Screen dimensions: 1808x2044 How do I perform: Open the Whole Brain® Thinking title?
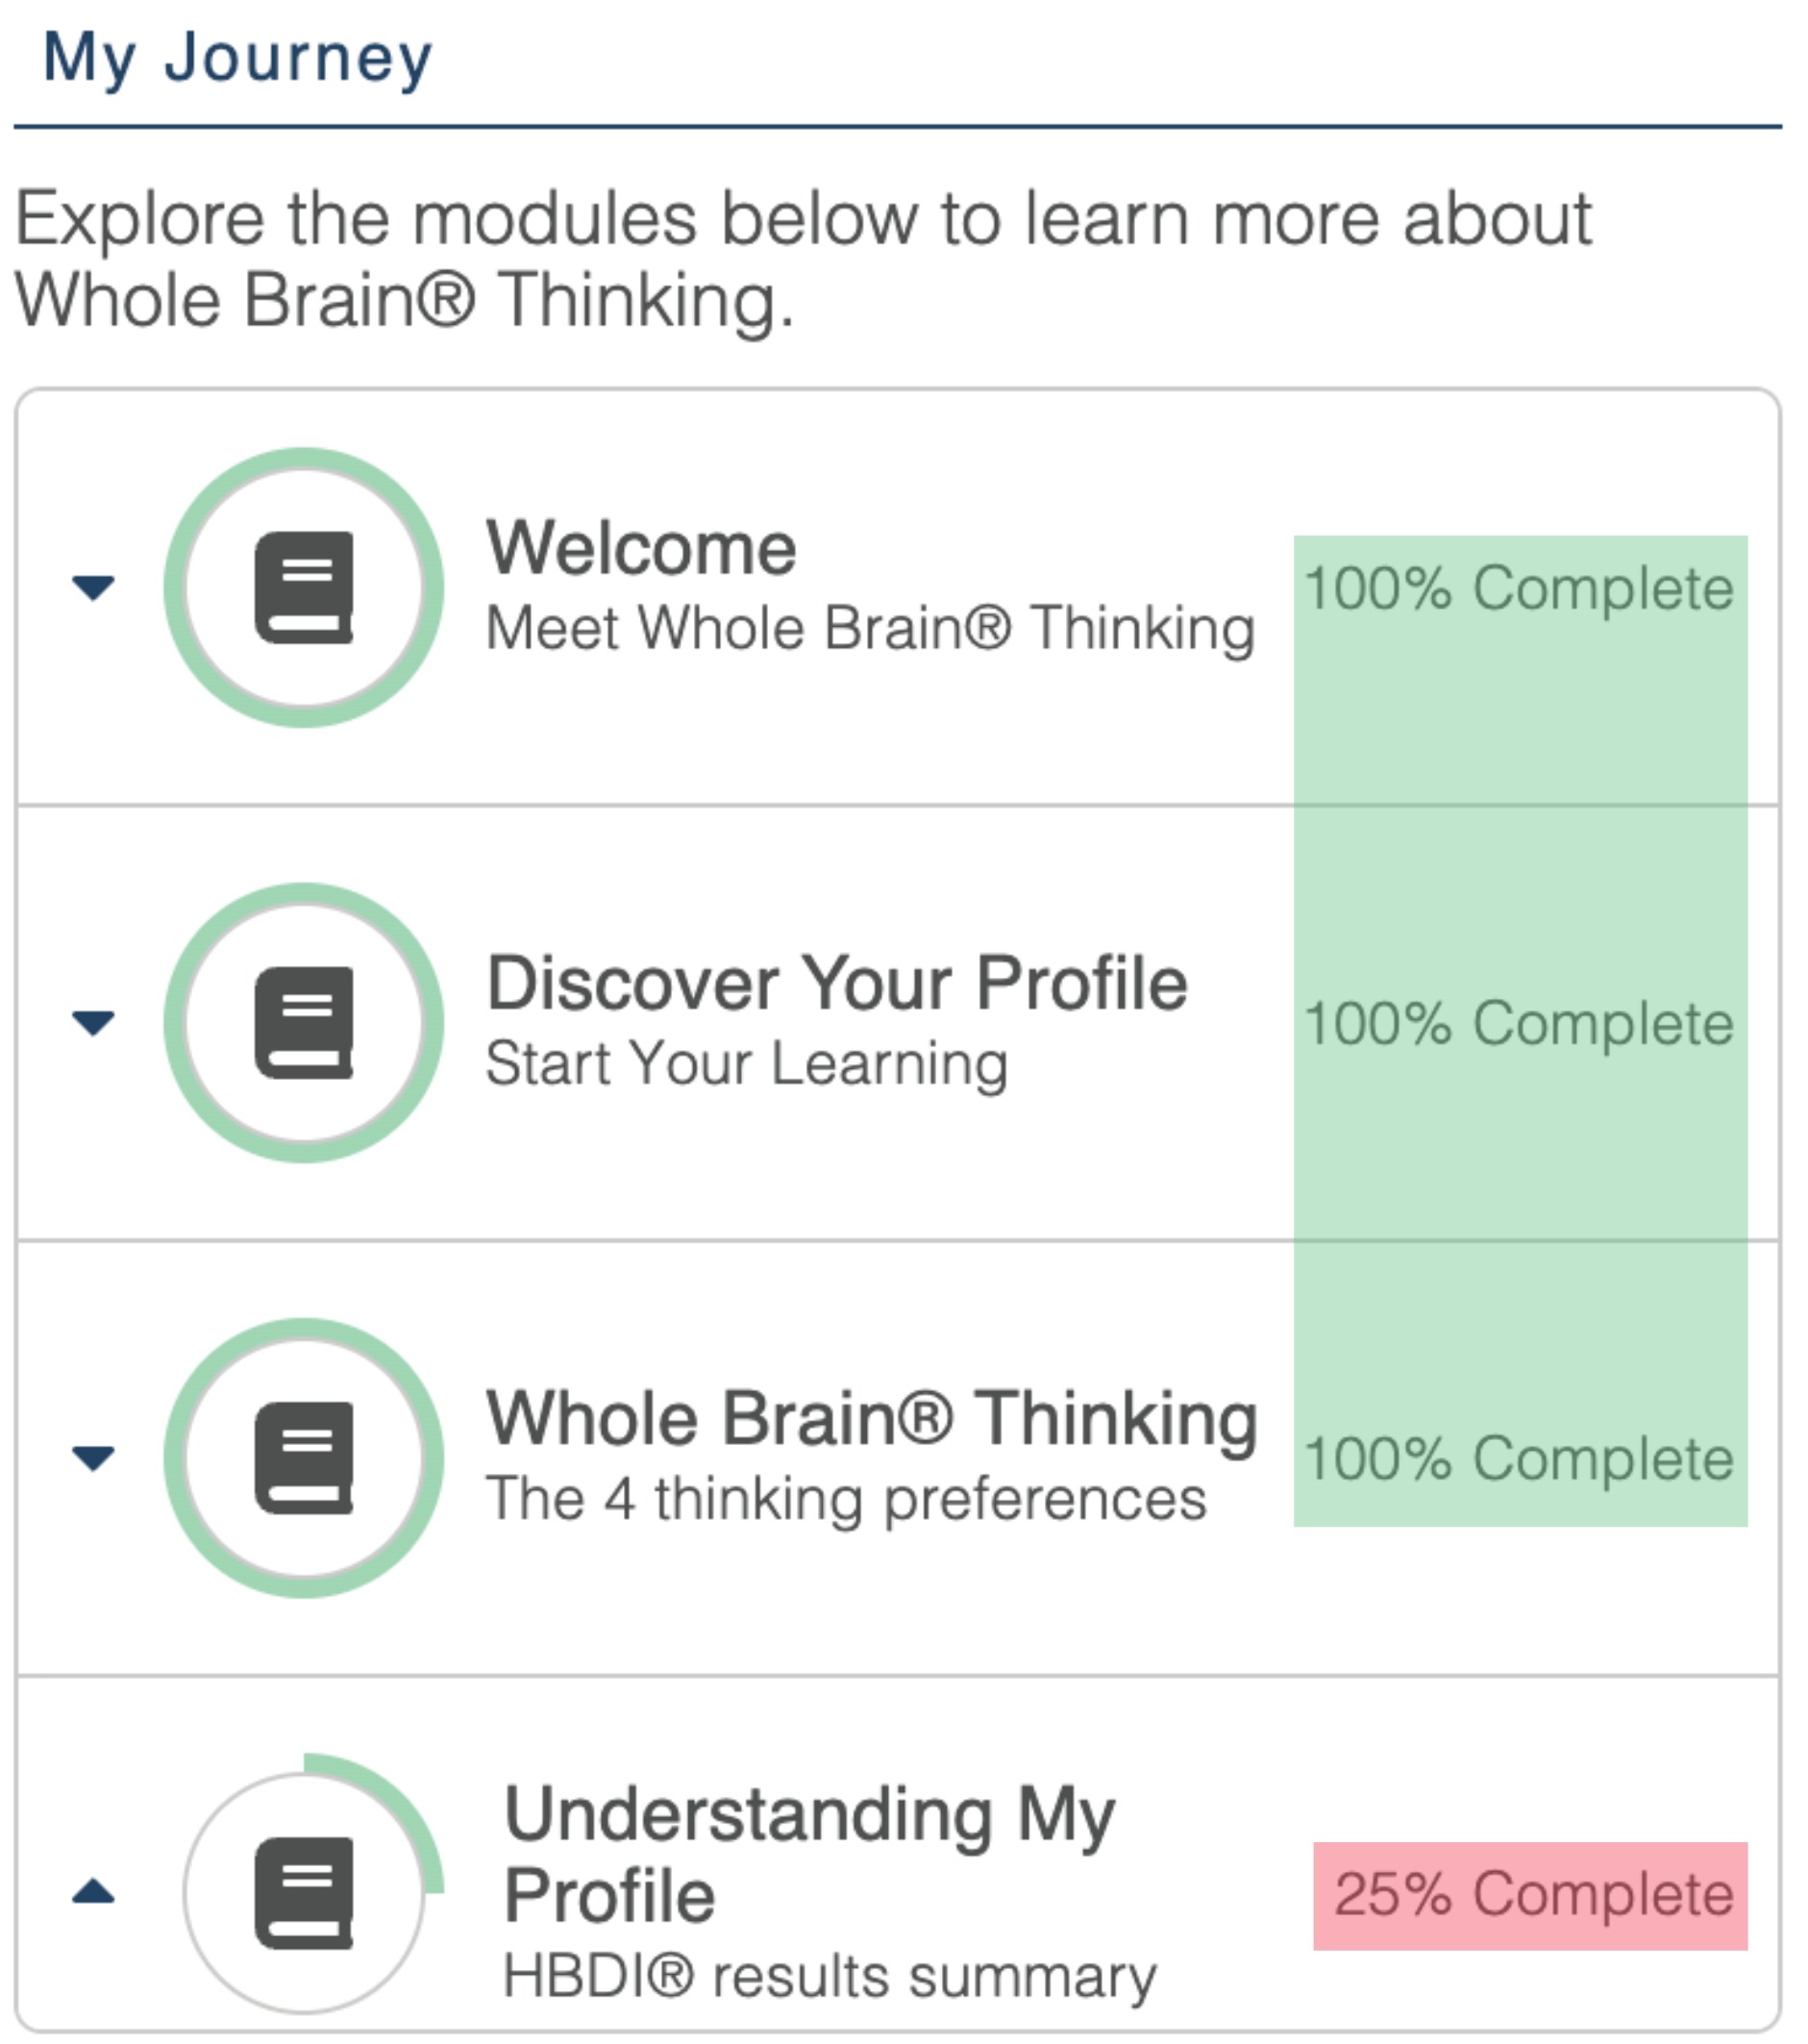pos(871,1419)
